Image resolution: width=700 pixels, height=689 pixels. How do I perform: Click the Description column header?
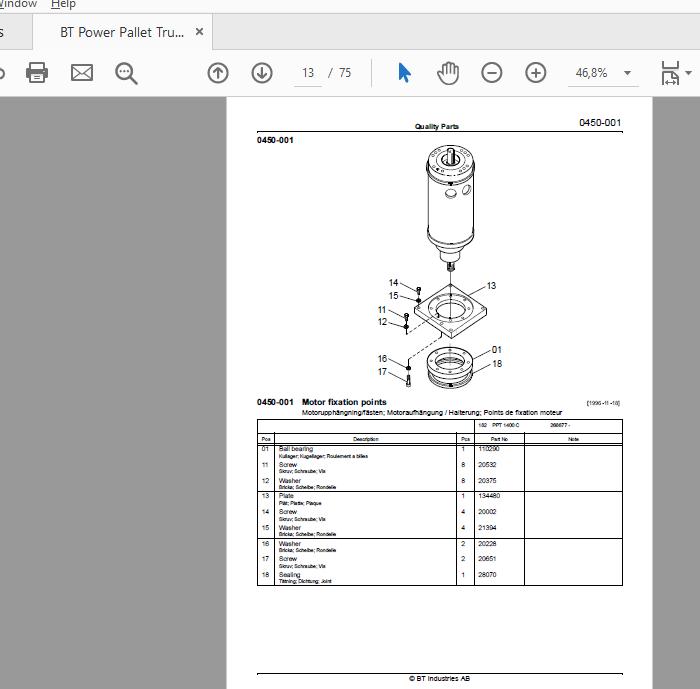[365, 439]
